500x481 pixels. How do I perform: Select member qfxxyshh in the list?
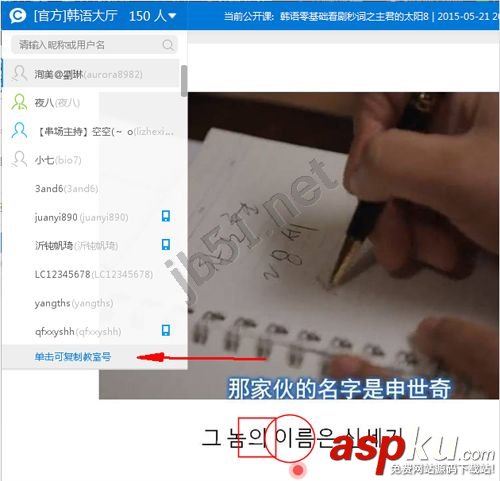[91, 331]
